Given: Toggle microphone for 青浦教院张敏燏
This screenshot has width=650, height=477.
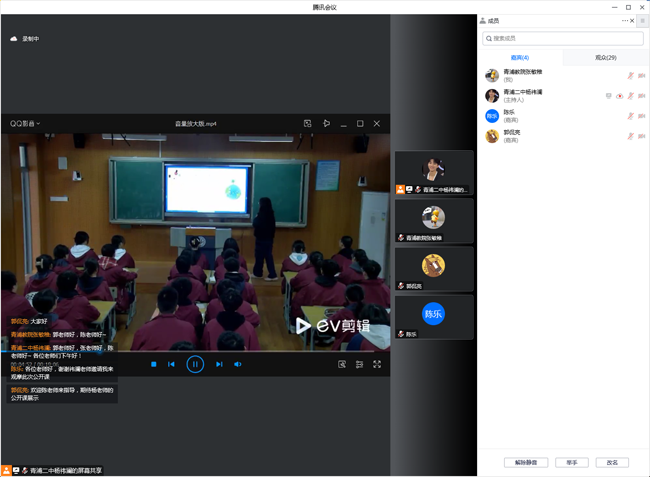Looking at the screenshot, I should pyautogui.click(x=631, y=75).
